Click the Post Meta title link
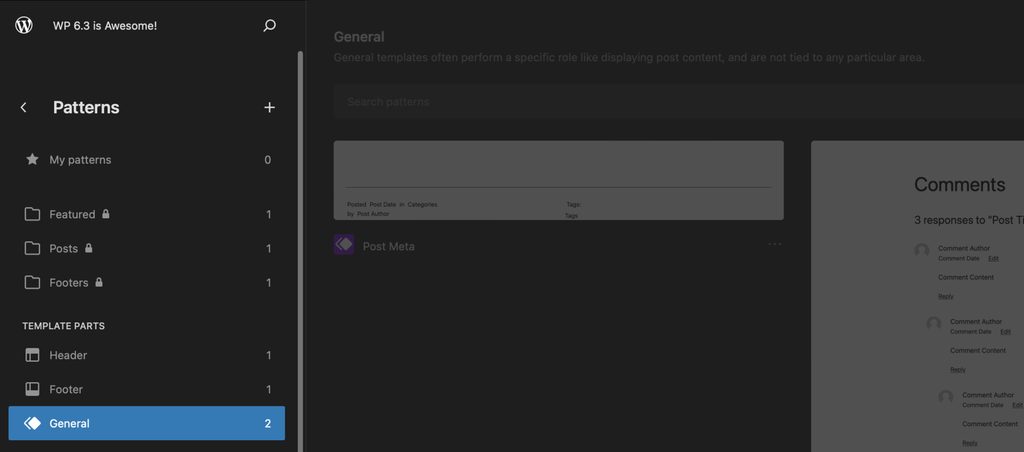 pos(388,246)
